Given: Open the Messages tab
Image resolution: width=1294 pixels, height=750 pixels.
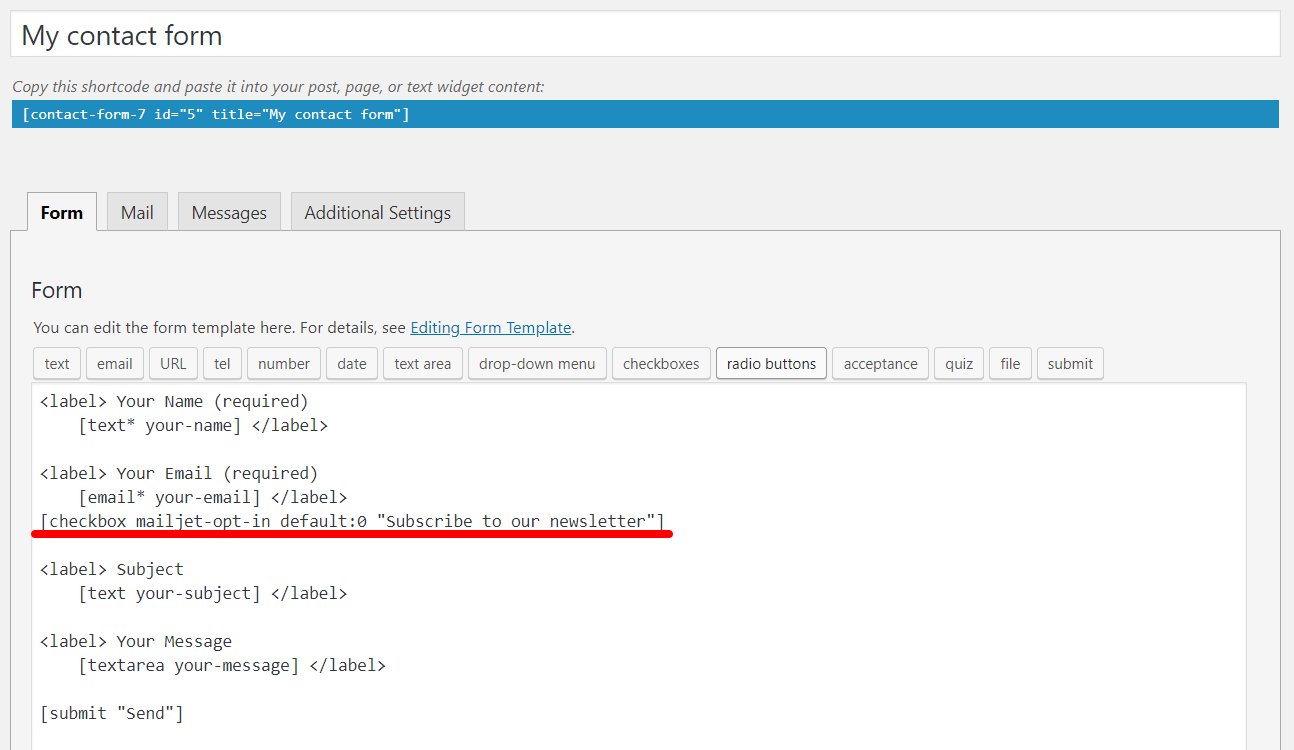Looking at the screenshot, I should pos(229,212).
